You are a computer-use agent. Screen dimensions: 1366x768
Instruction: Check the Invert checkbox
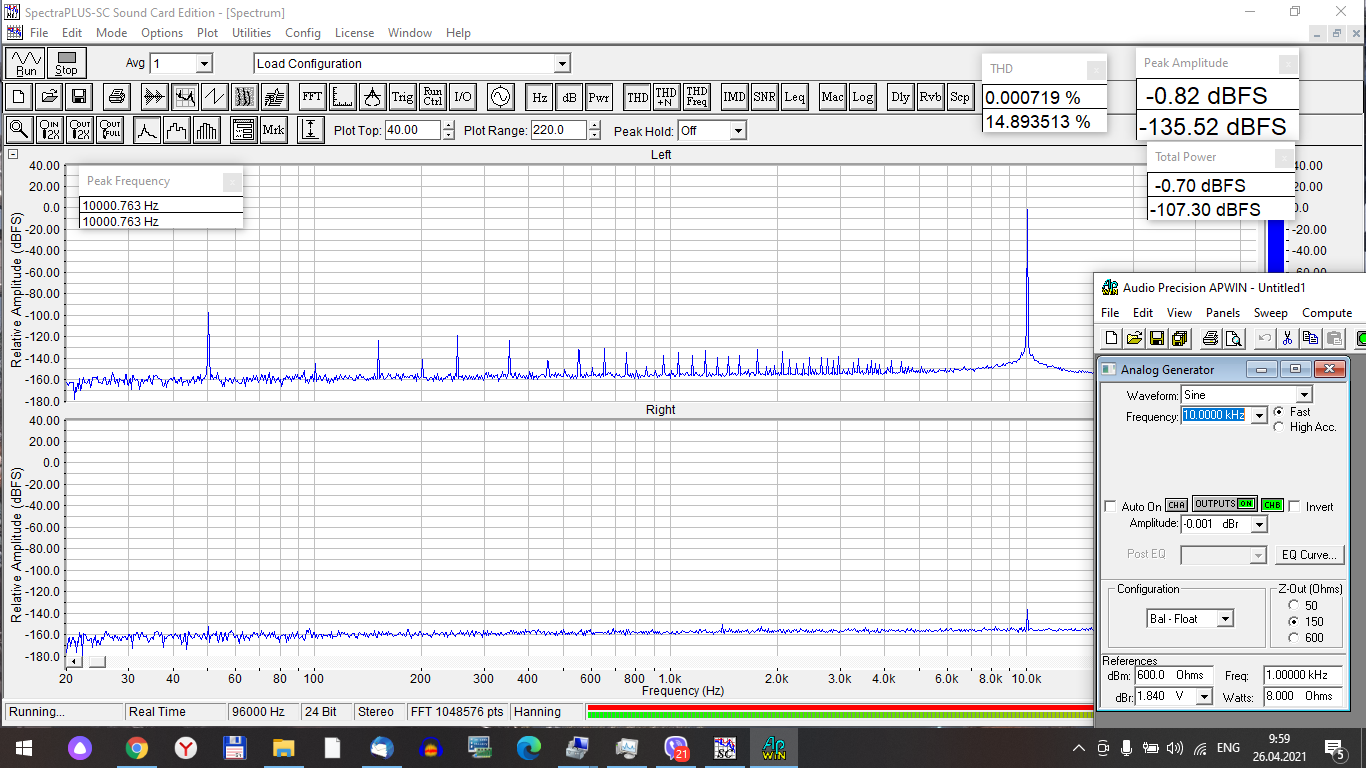pyautogui.click(x=1296, y=507)
